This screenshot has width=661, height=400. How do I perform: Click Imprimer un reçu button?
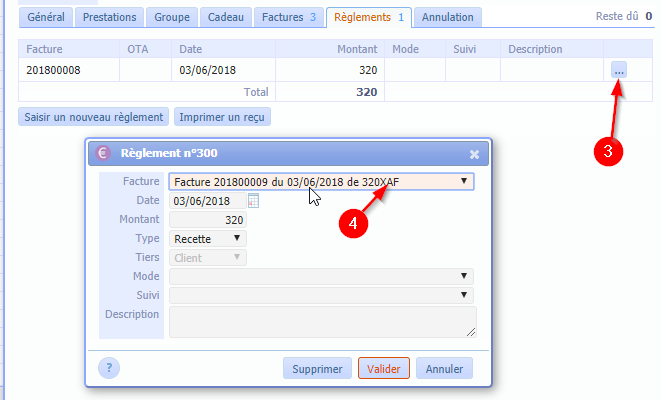click(222, 116)
